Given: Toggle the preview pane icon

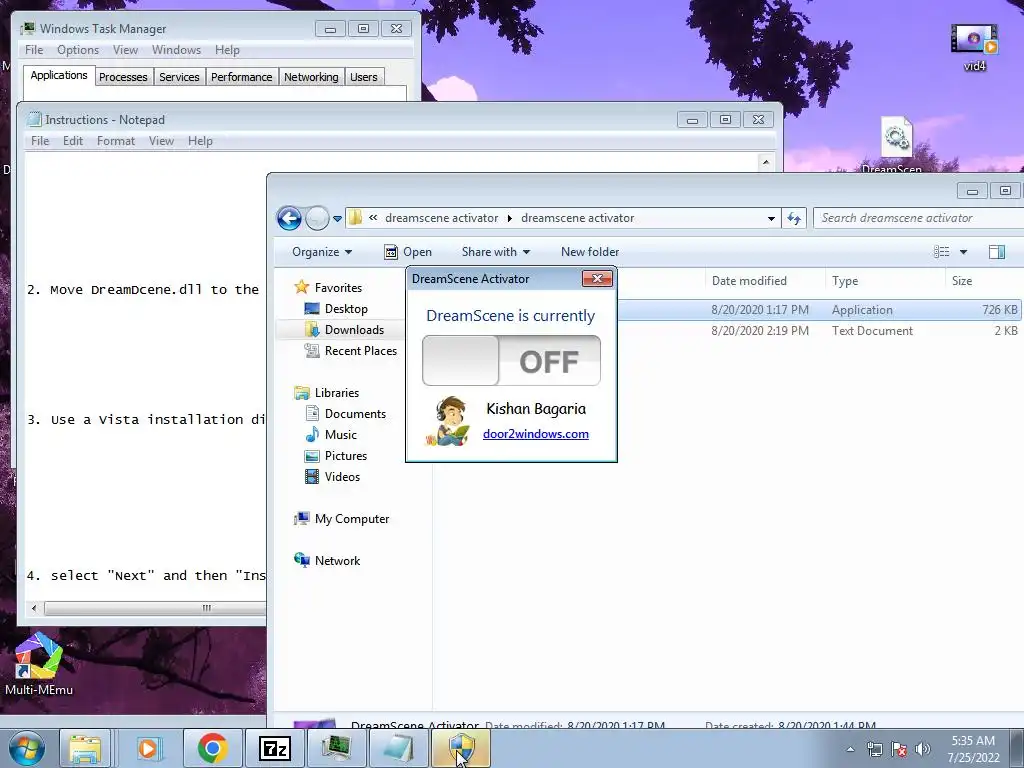Looking at the screenshot, I should (x=997, y=251).
